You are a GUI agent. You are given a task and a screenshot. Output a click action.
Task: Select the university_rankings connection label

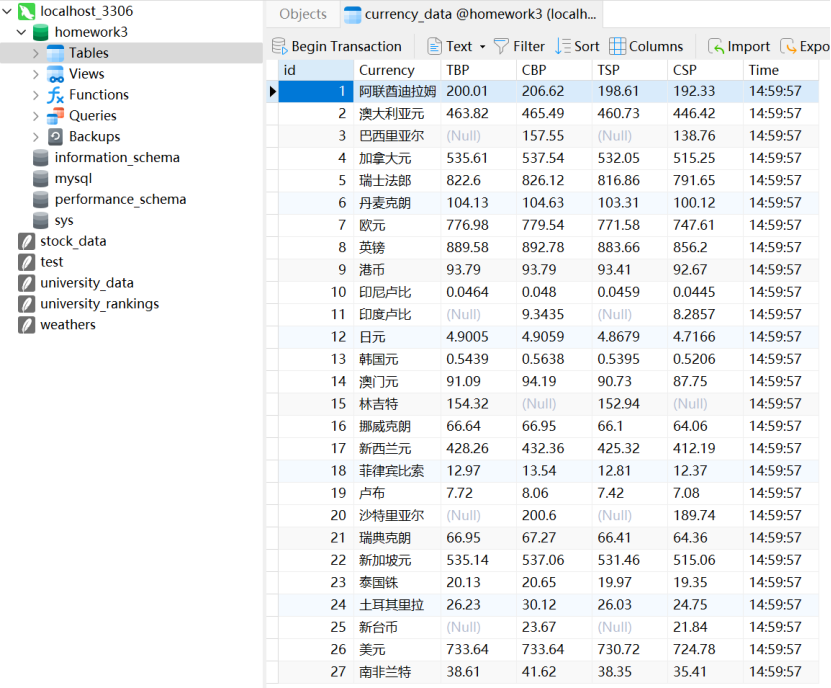point(100,304)
